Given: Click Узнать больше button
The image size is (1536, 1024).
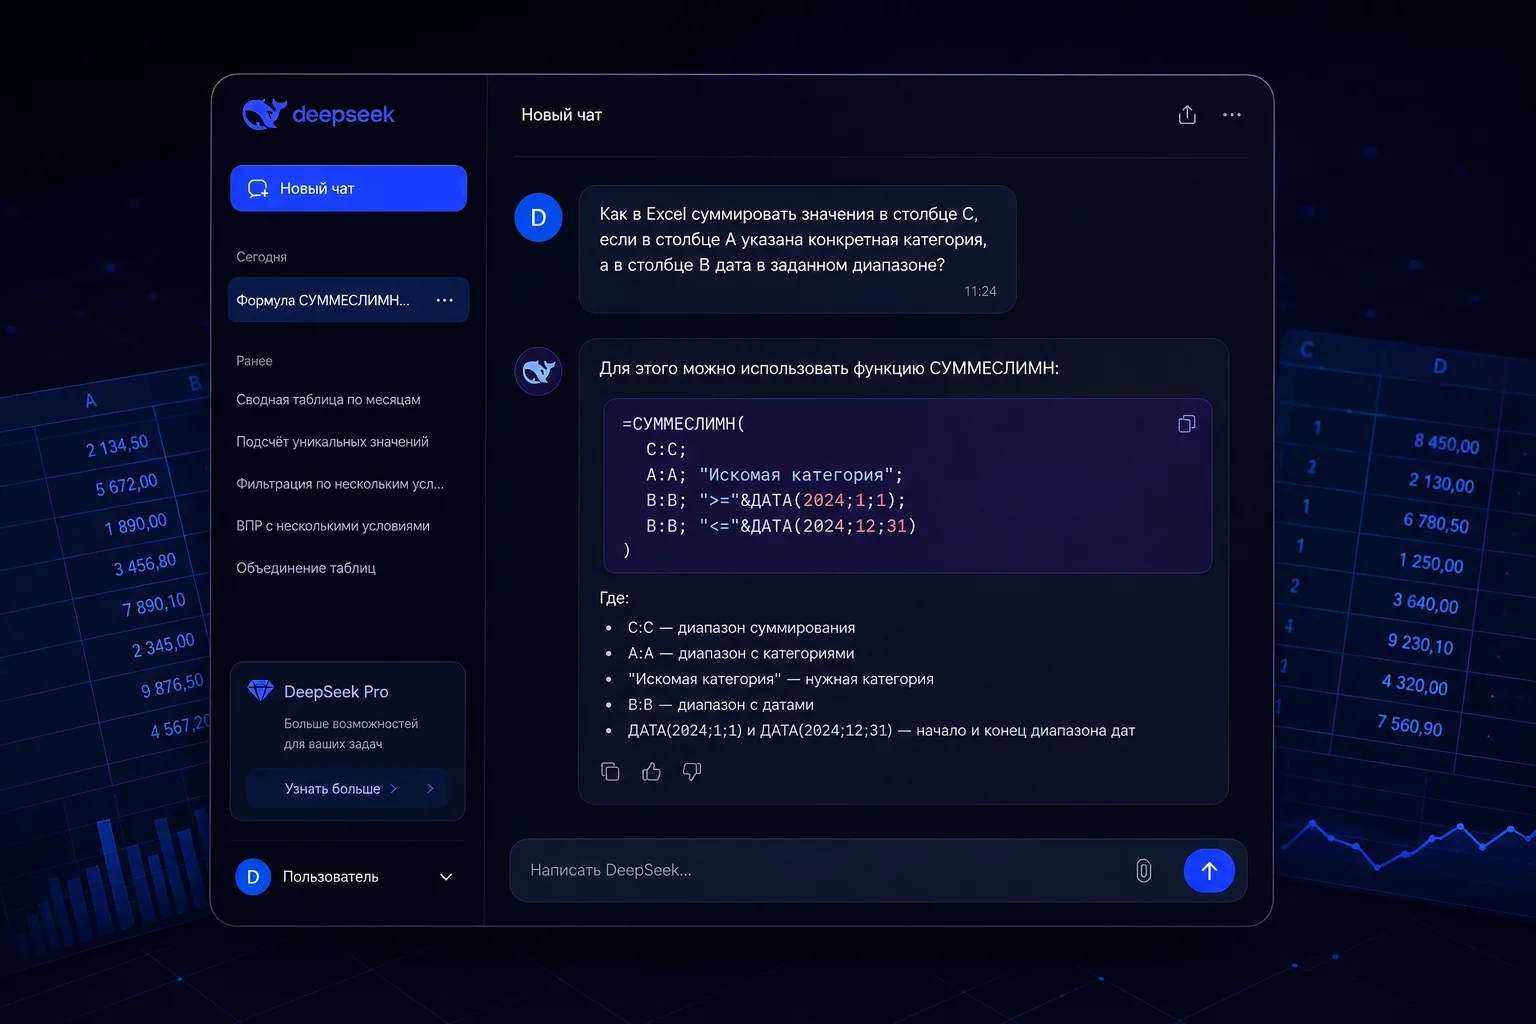Looking at the screenshot, I should [347, 788].
